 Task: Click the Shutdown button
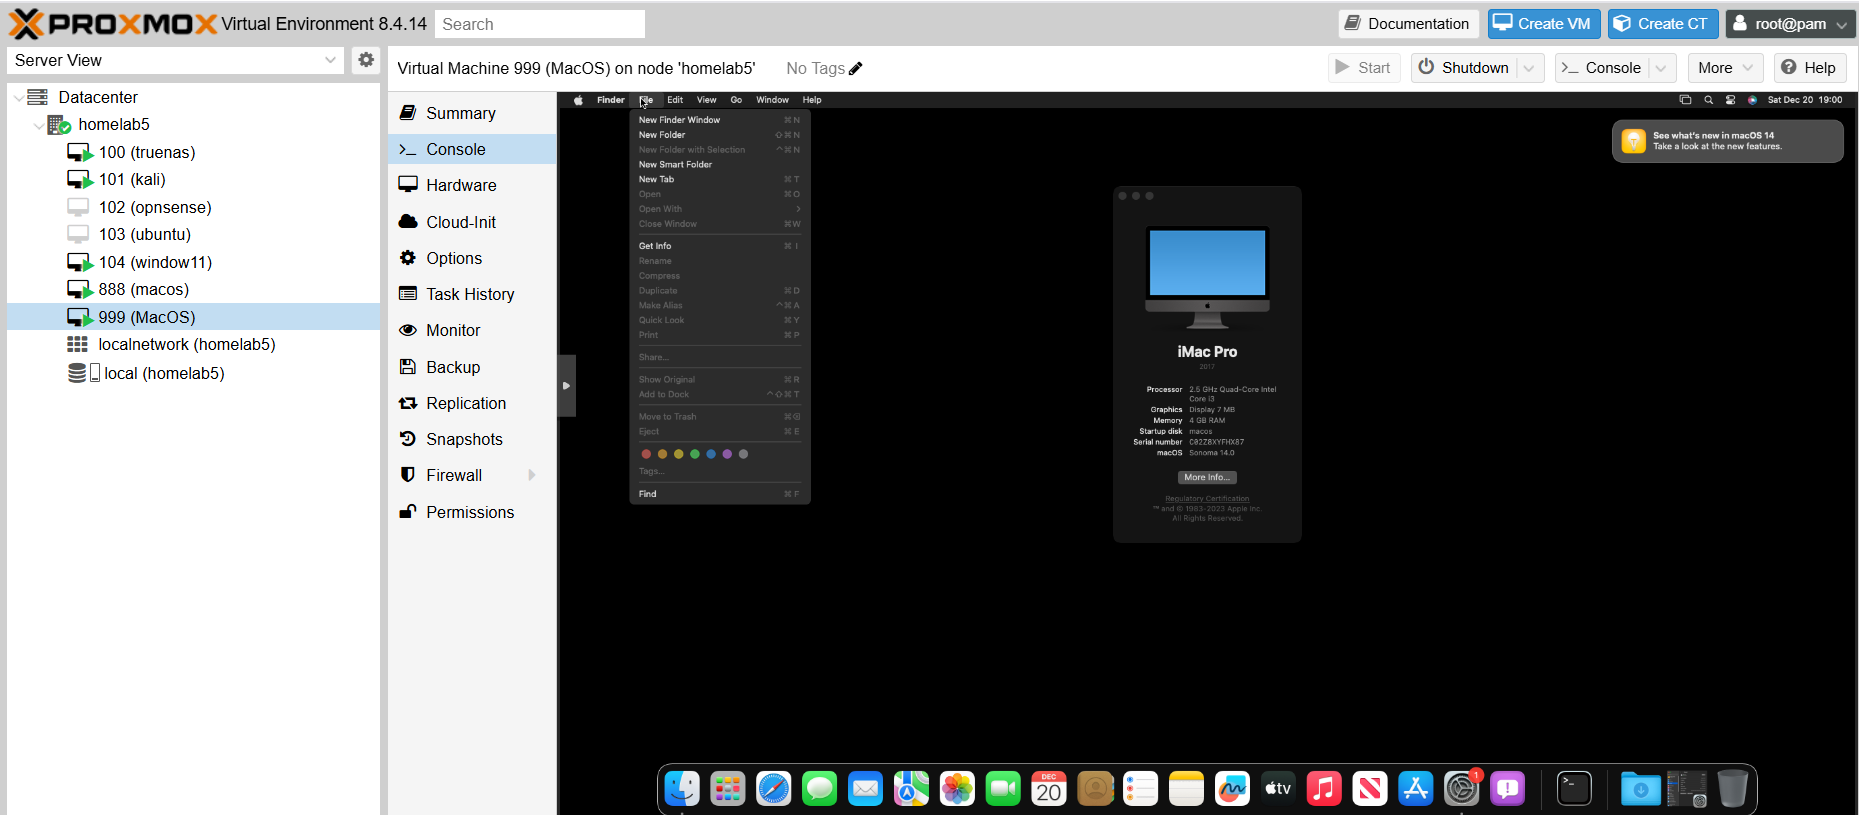click(1464, 68)
